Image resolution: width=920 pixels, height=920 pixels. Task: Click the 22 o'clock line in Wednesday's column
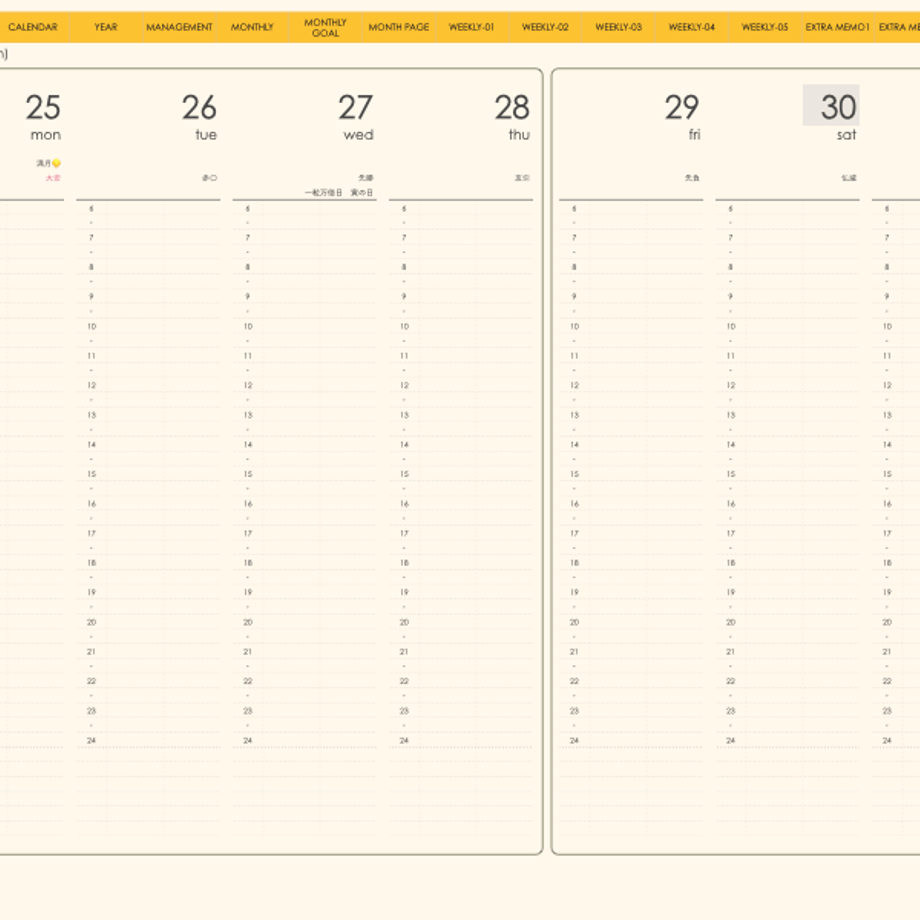(x=305, y=681)
